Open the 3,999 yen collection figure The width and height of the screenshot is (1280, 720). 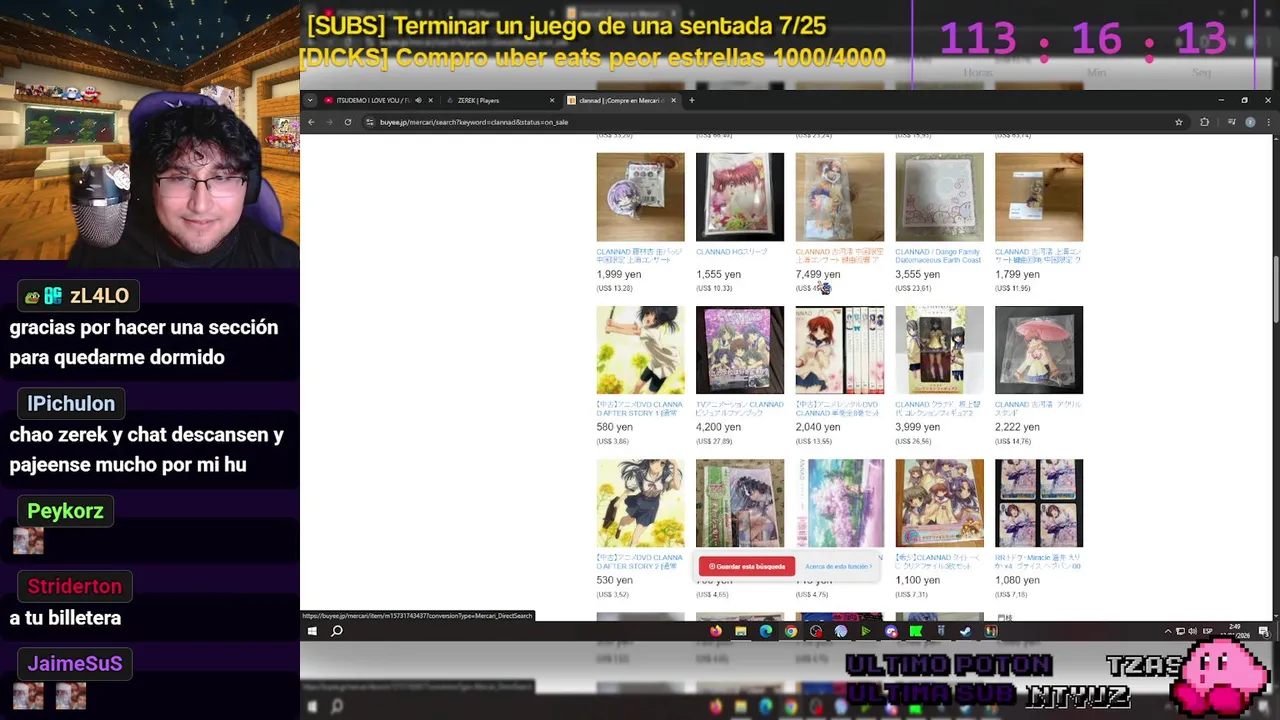pos(939,350)
